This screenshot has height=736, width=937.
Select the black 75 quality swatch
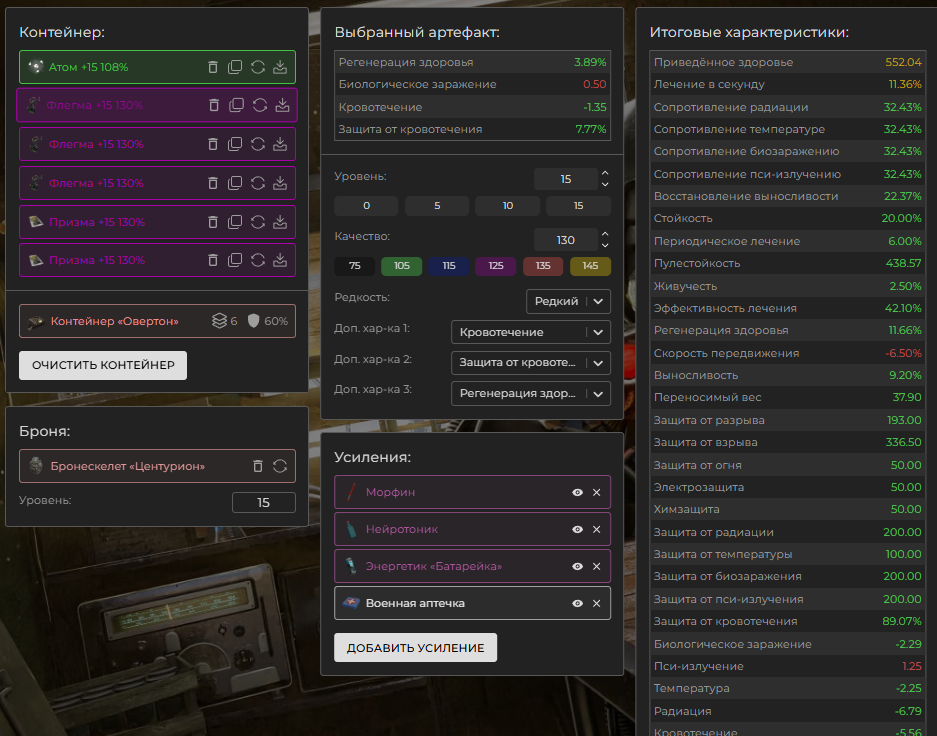point(355,266)
